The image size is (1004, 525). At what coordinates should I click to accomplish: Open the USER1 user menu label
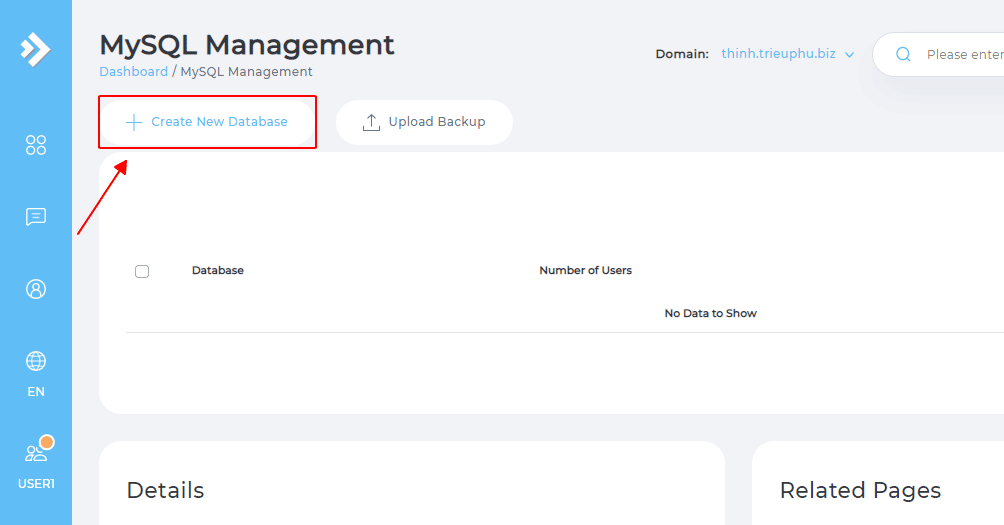tap(36, 484)
